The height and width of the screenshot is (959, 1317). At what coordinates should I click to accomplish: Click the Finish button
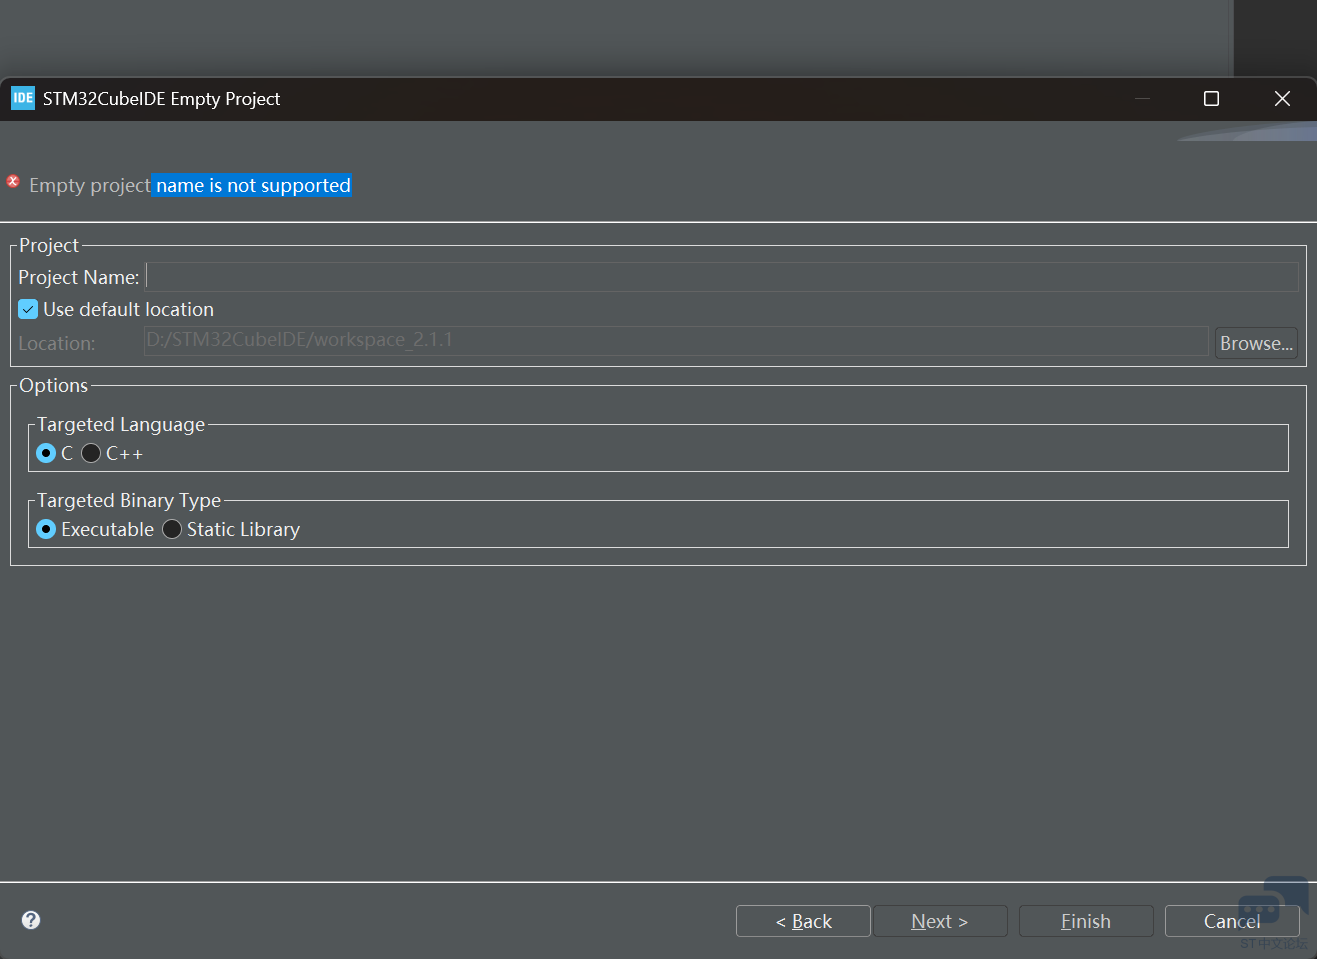[1086, 921]
